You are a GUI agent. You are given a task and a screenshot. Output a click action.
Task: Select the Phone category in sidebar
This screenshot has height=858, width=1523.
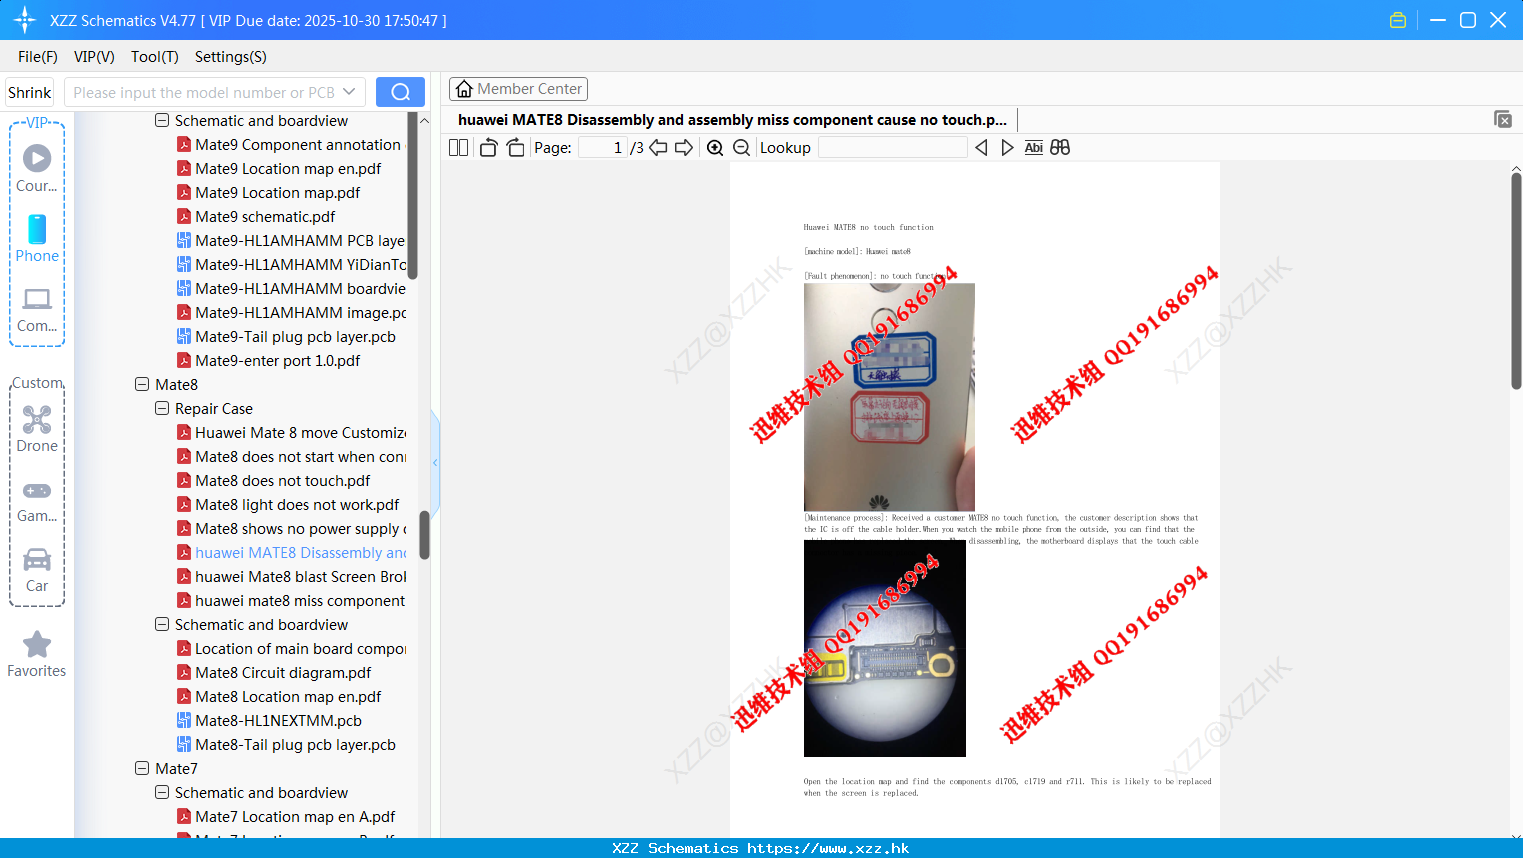tap(37, 239)
